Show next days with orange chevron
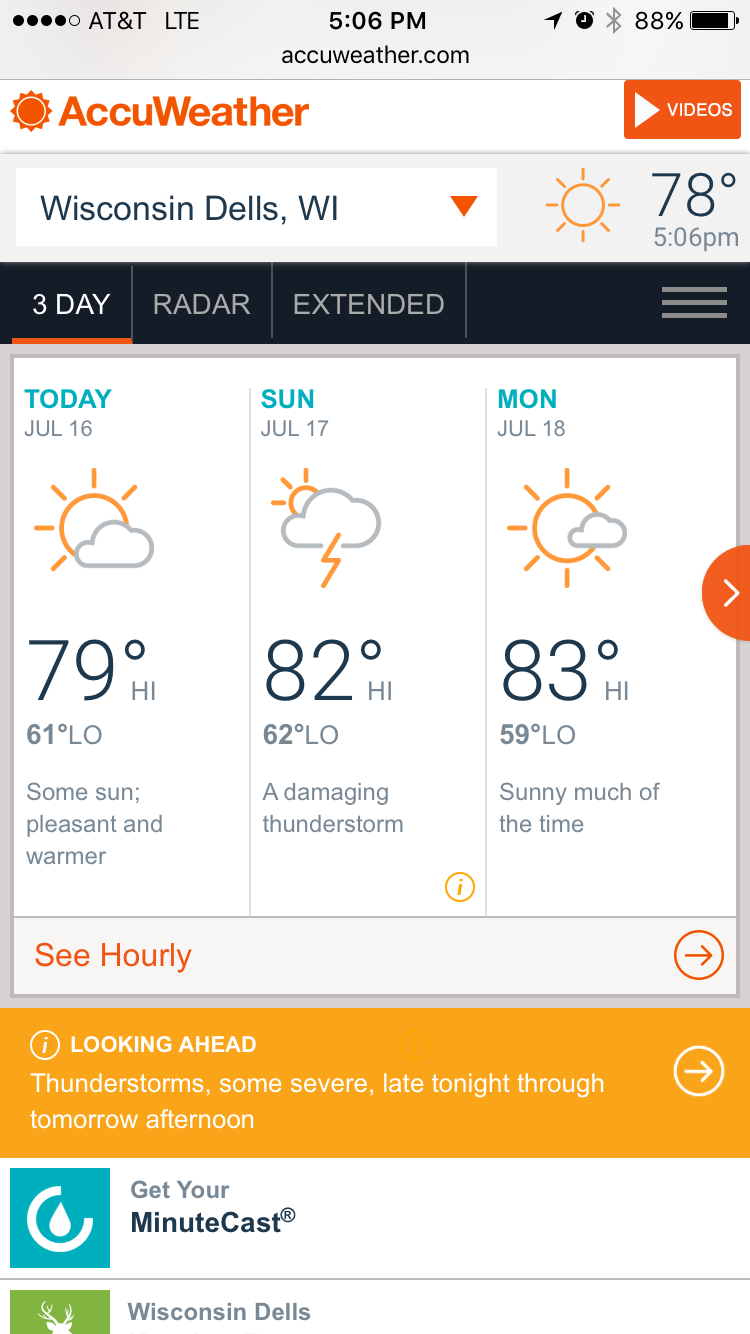The width and height of the screenshot is (750, 1334). coord(729,593)
